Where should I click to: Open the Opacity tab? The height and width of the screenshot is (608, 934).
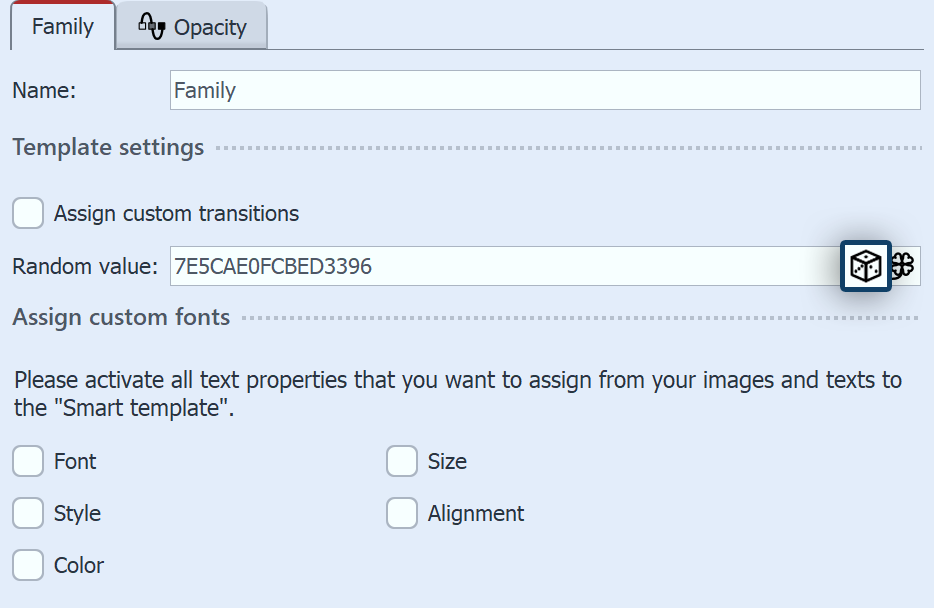[x=209, y=28]
